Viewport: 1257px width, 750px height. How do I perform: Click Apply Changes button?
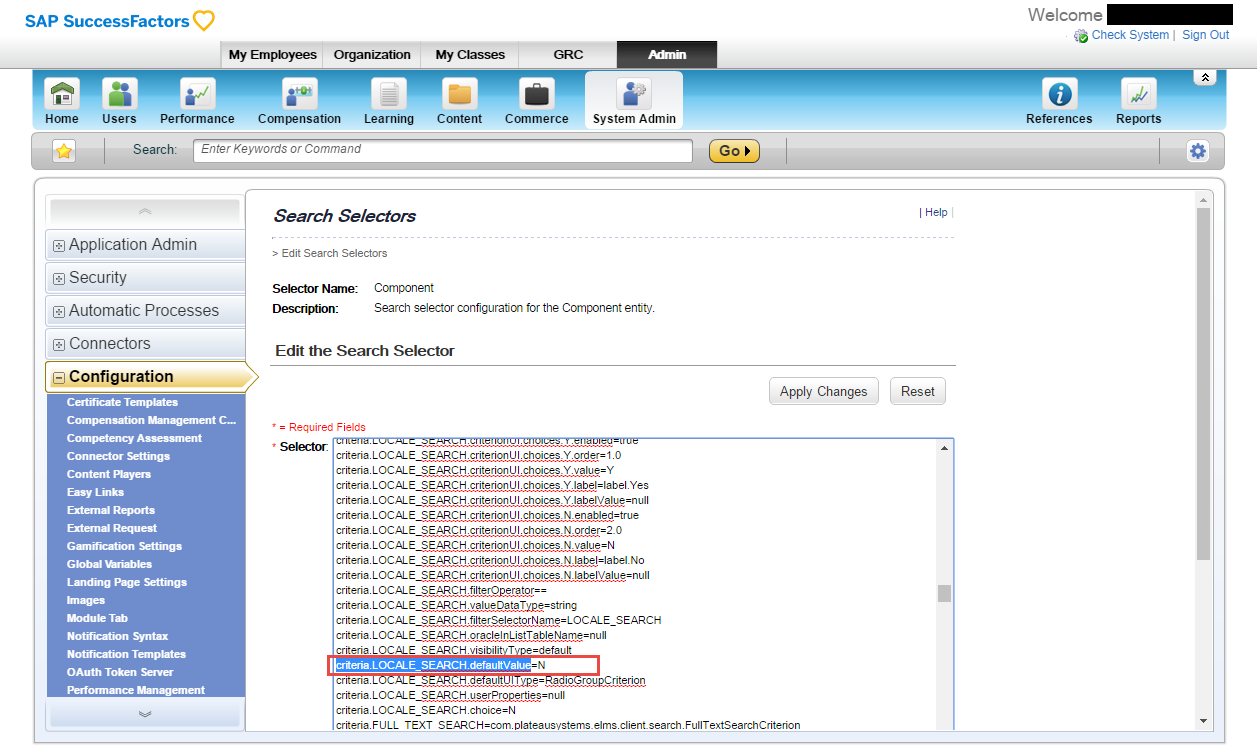(x=823, y=391)
